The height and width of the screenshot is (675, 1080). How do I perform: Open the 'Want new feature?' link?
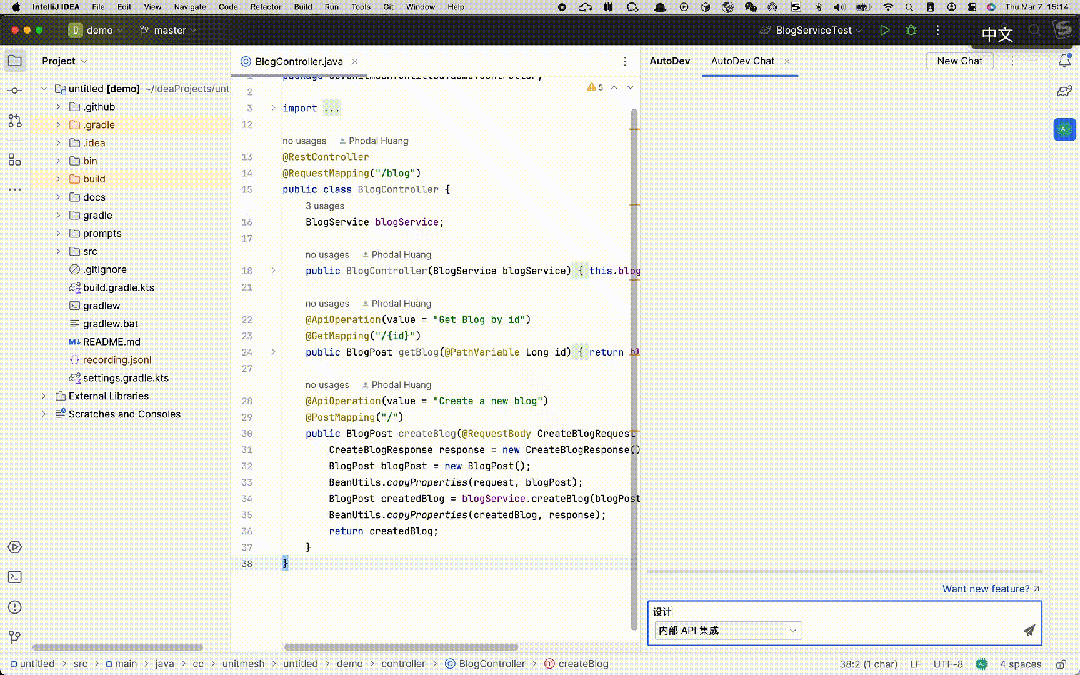(x=990, y=589)
